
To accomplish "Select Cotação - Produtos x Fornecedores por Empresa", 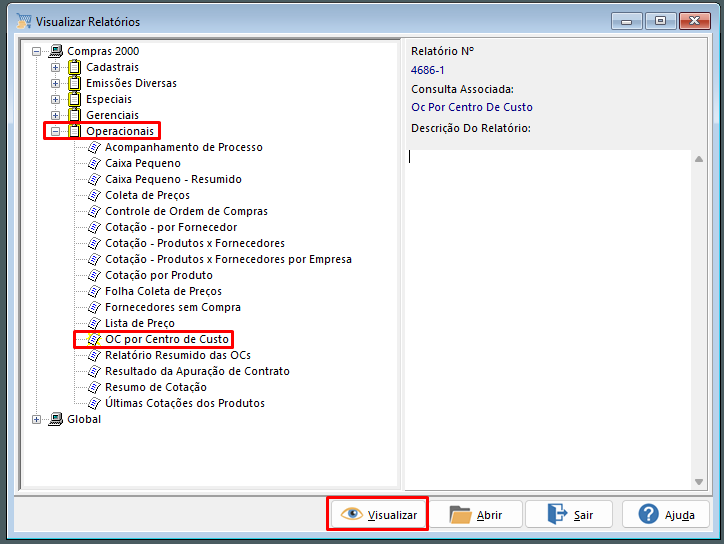I will pyautogui.click(x=228, y=260).
